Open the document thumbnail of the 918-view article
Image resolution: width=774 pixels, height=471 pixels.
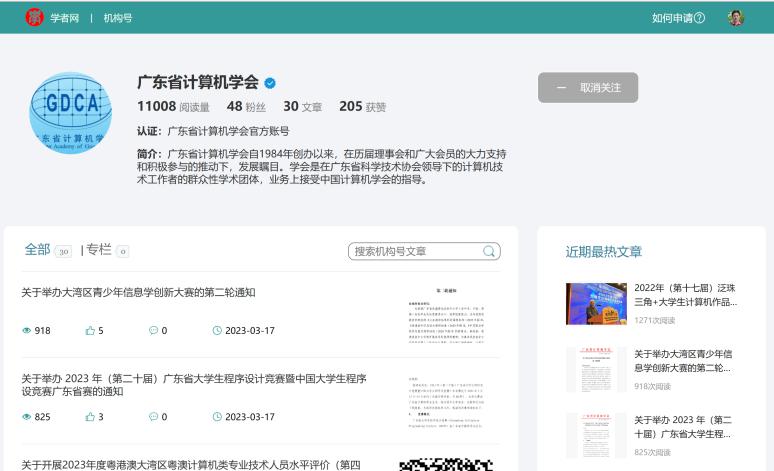coord(446,315)
